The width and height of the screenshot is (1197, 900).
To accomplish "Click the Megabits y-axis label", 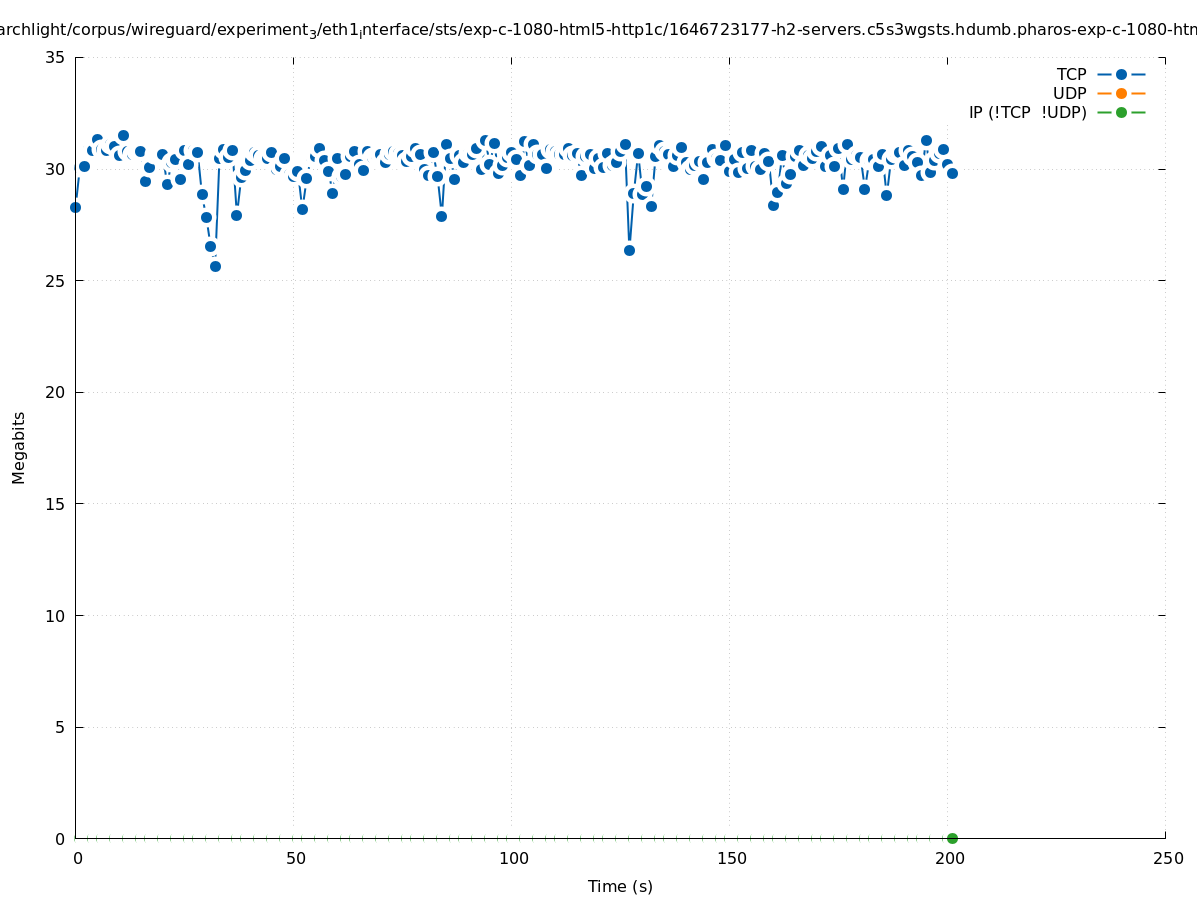I will (19, 447).
